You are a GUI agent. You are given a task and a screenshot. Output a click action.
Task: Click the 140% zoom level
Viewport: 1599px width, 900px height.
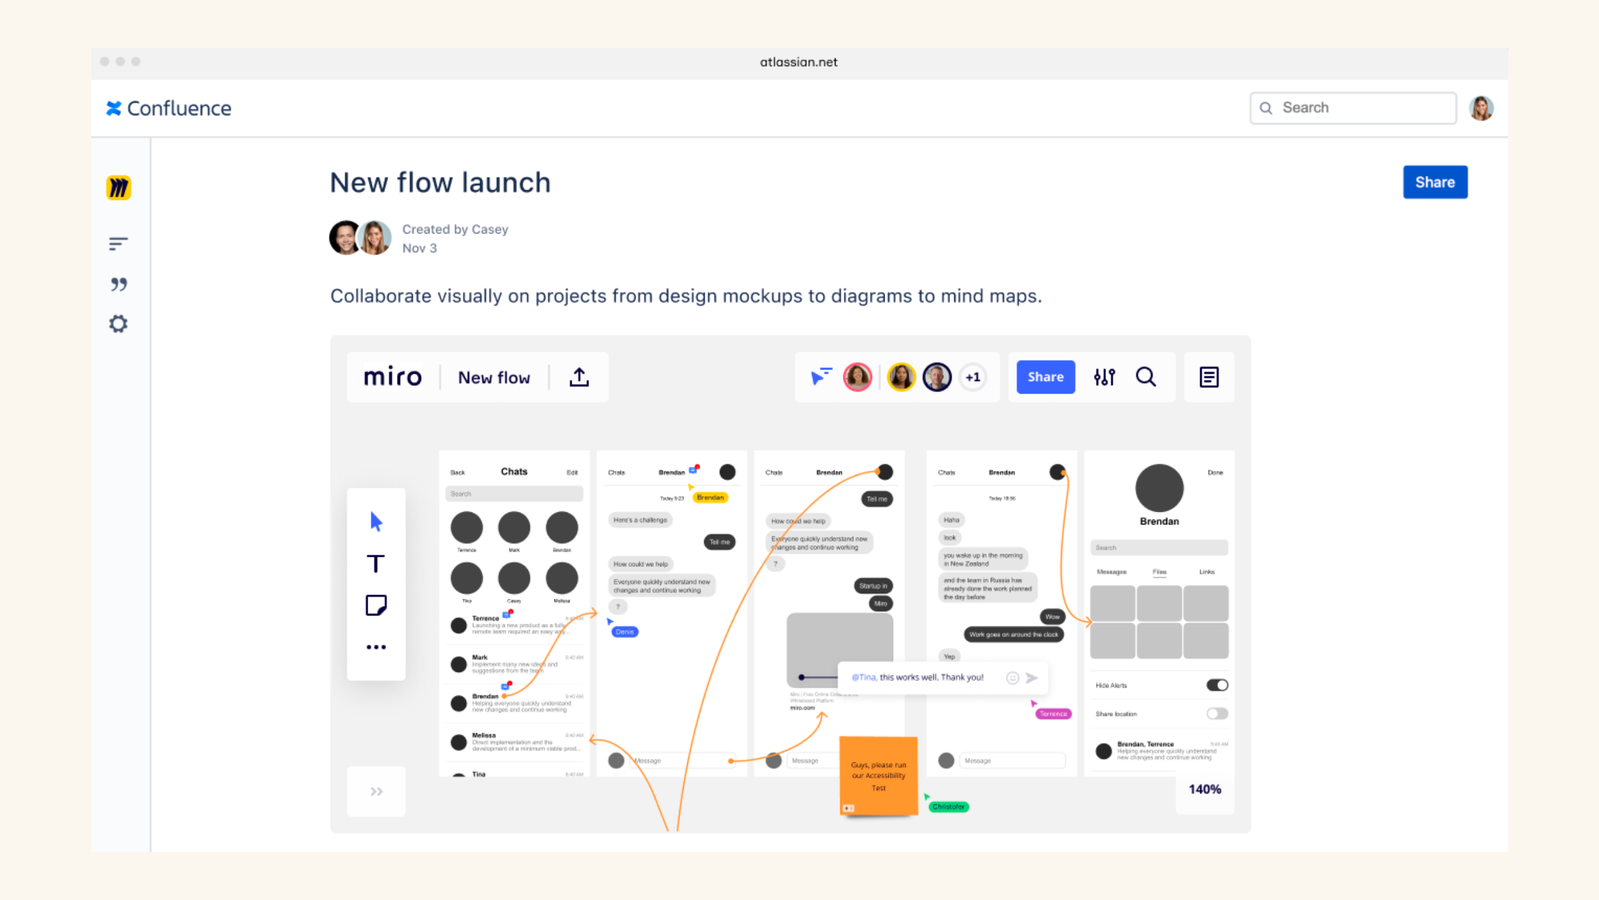coord(1204,789)
